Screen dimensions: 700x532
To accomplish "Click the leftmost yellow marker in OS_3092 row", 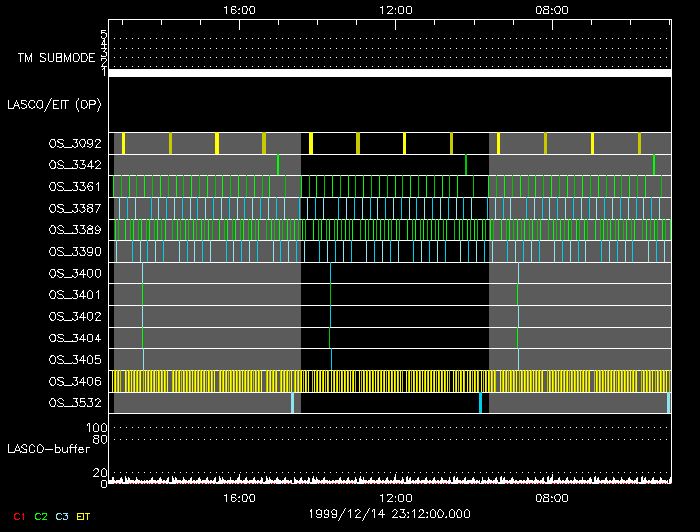I will tap(123, 143).
